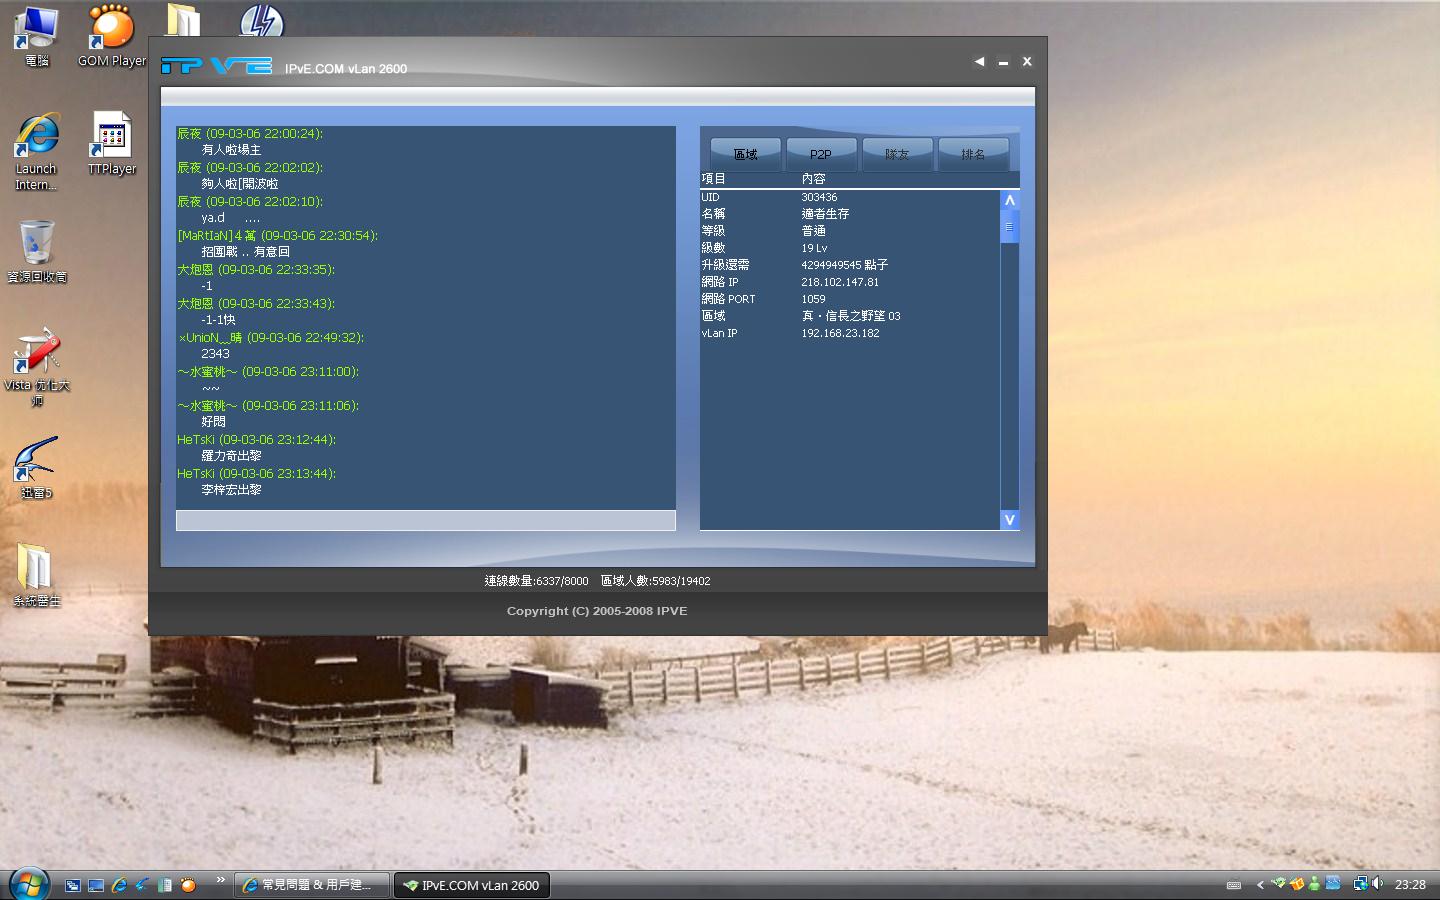Open TTPlayer desktop icon
The image size is (1440, 900).
coord(111,143)
